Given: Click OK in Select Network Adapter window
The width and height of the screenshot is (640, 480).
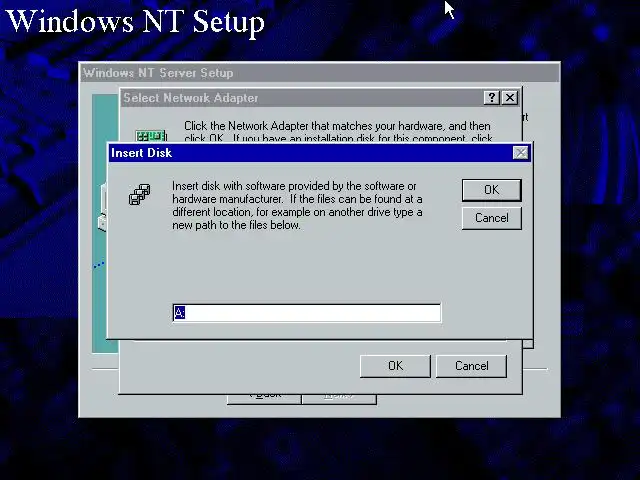Looking at the screenshot, I should pyautogui.click(x=395, y=366).
